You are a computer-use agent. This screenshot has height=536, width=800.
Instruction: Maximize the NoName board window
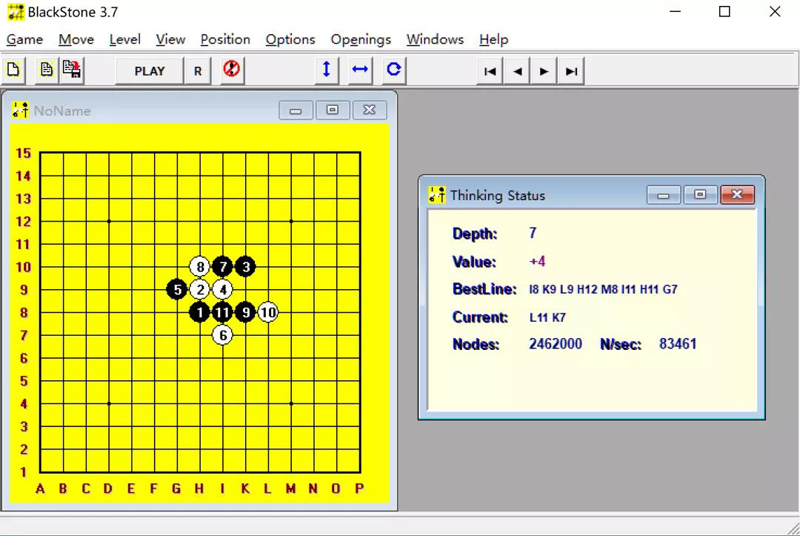tap(333, 110)
